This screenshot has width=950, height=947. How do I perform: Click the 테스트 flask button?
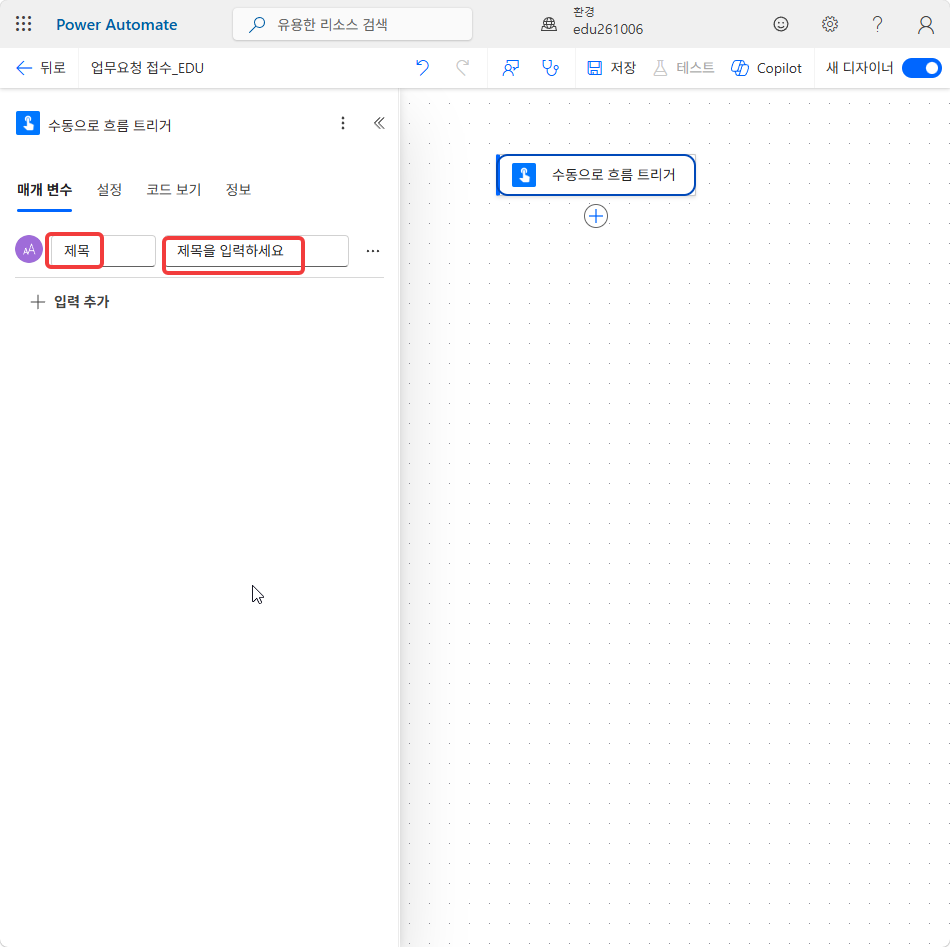coord(683,68)
